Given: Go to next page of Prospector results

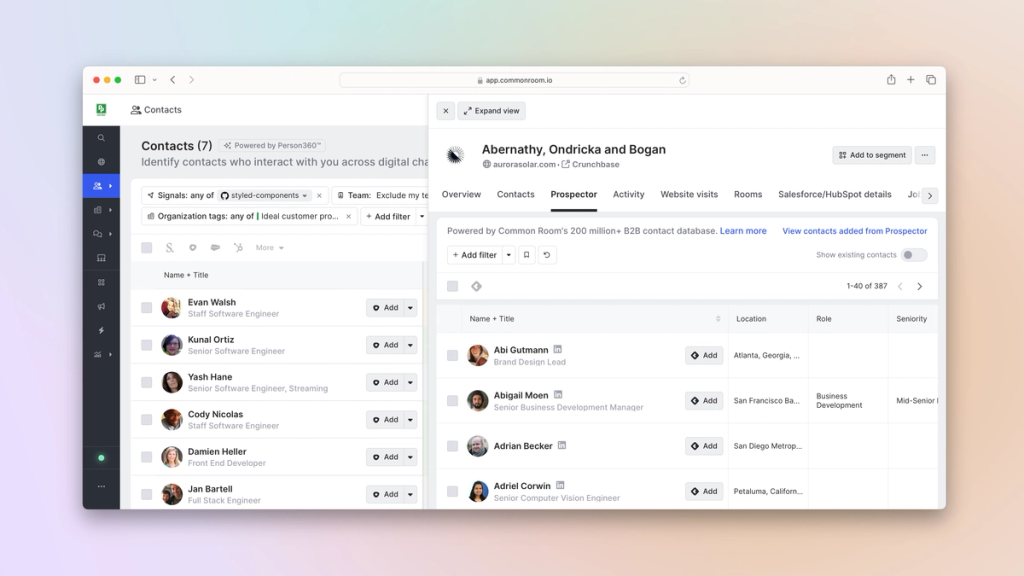Looking at the screenshot, I should point(920,286).
